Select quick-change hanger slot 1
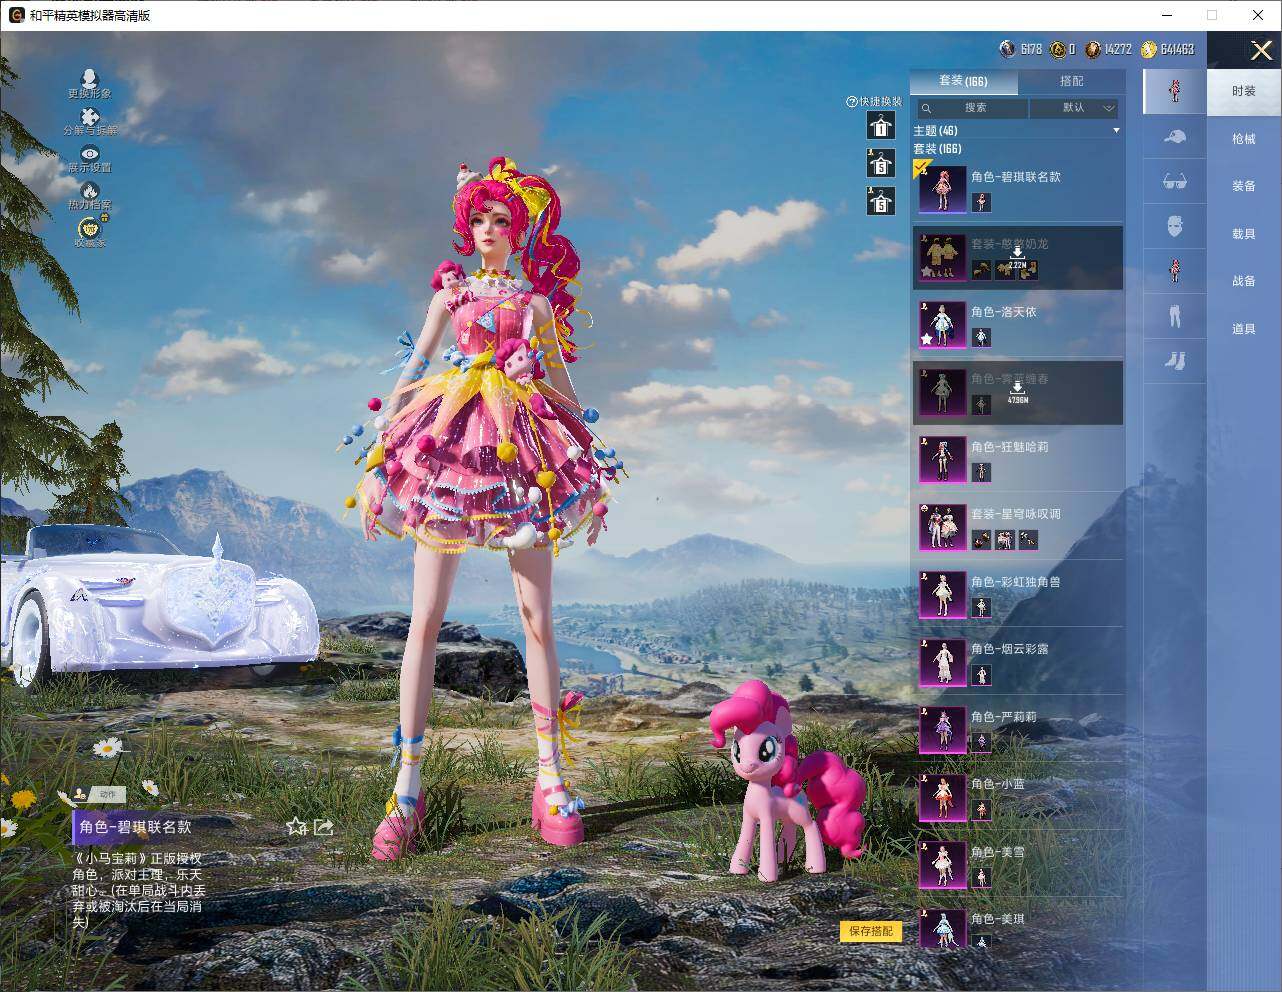This screenshot has height=992, width=1282. (x=880, y=126)
